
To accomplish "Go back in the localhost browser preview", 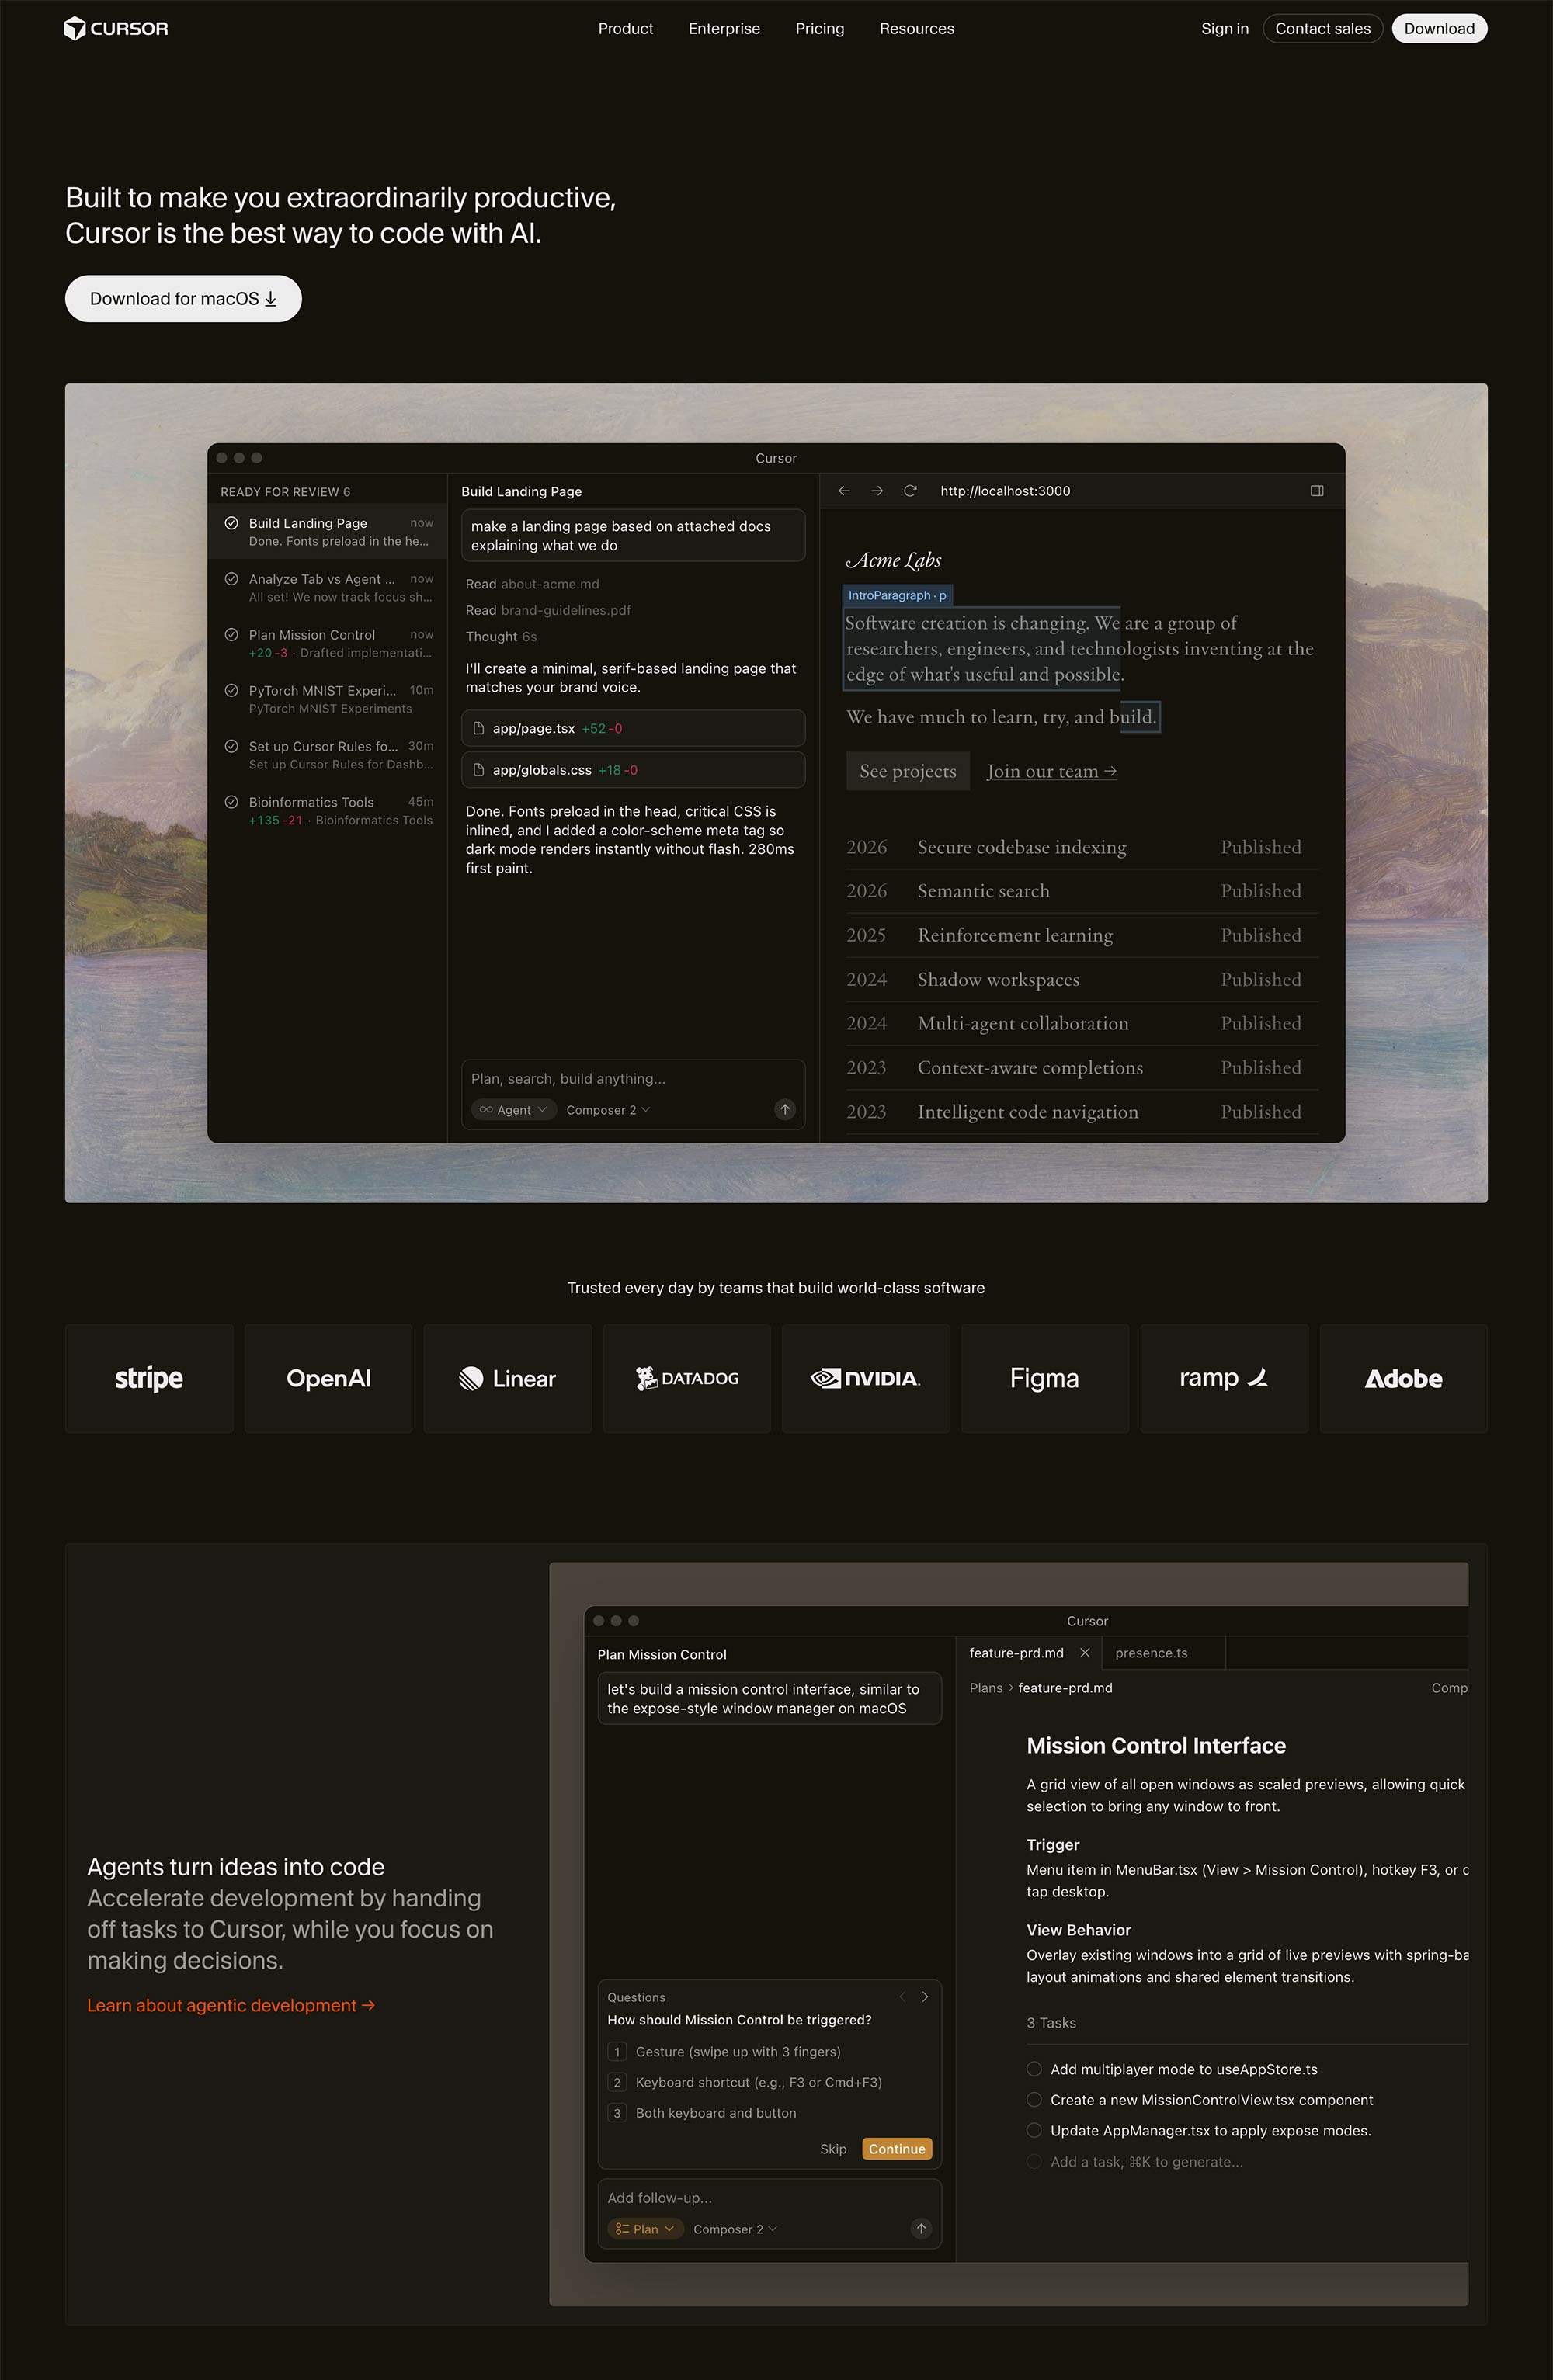I will point(844,491).
